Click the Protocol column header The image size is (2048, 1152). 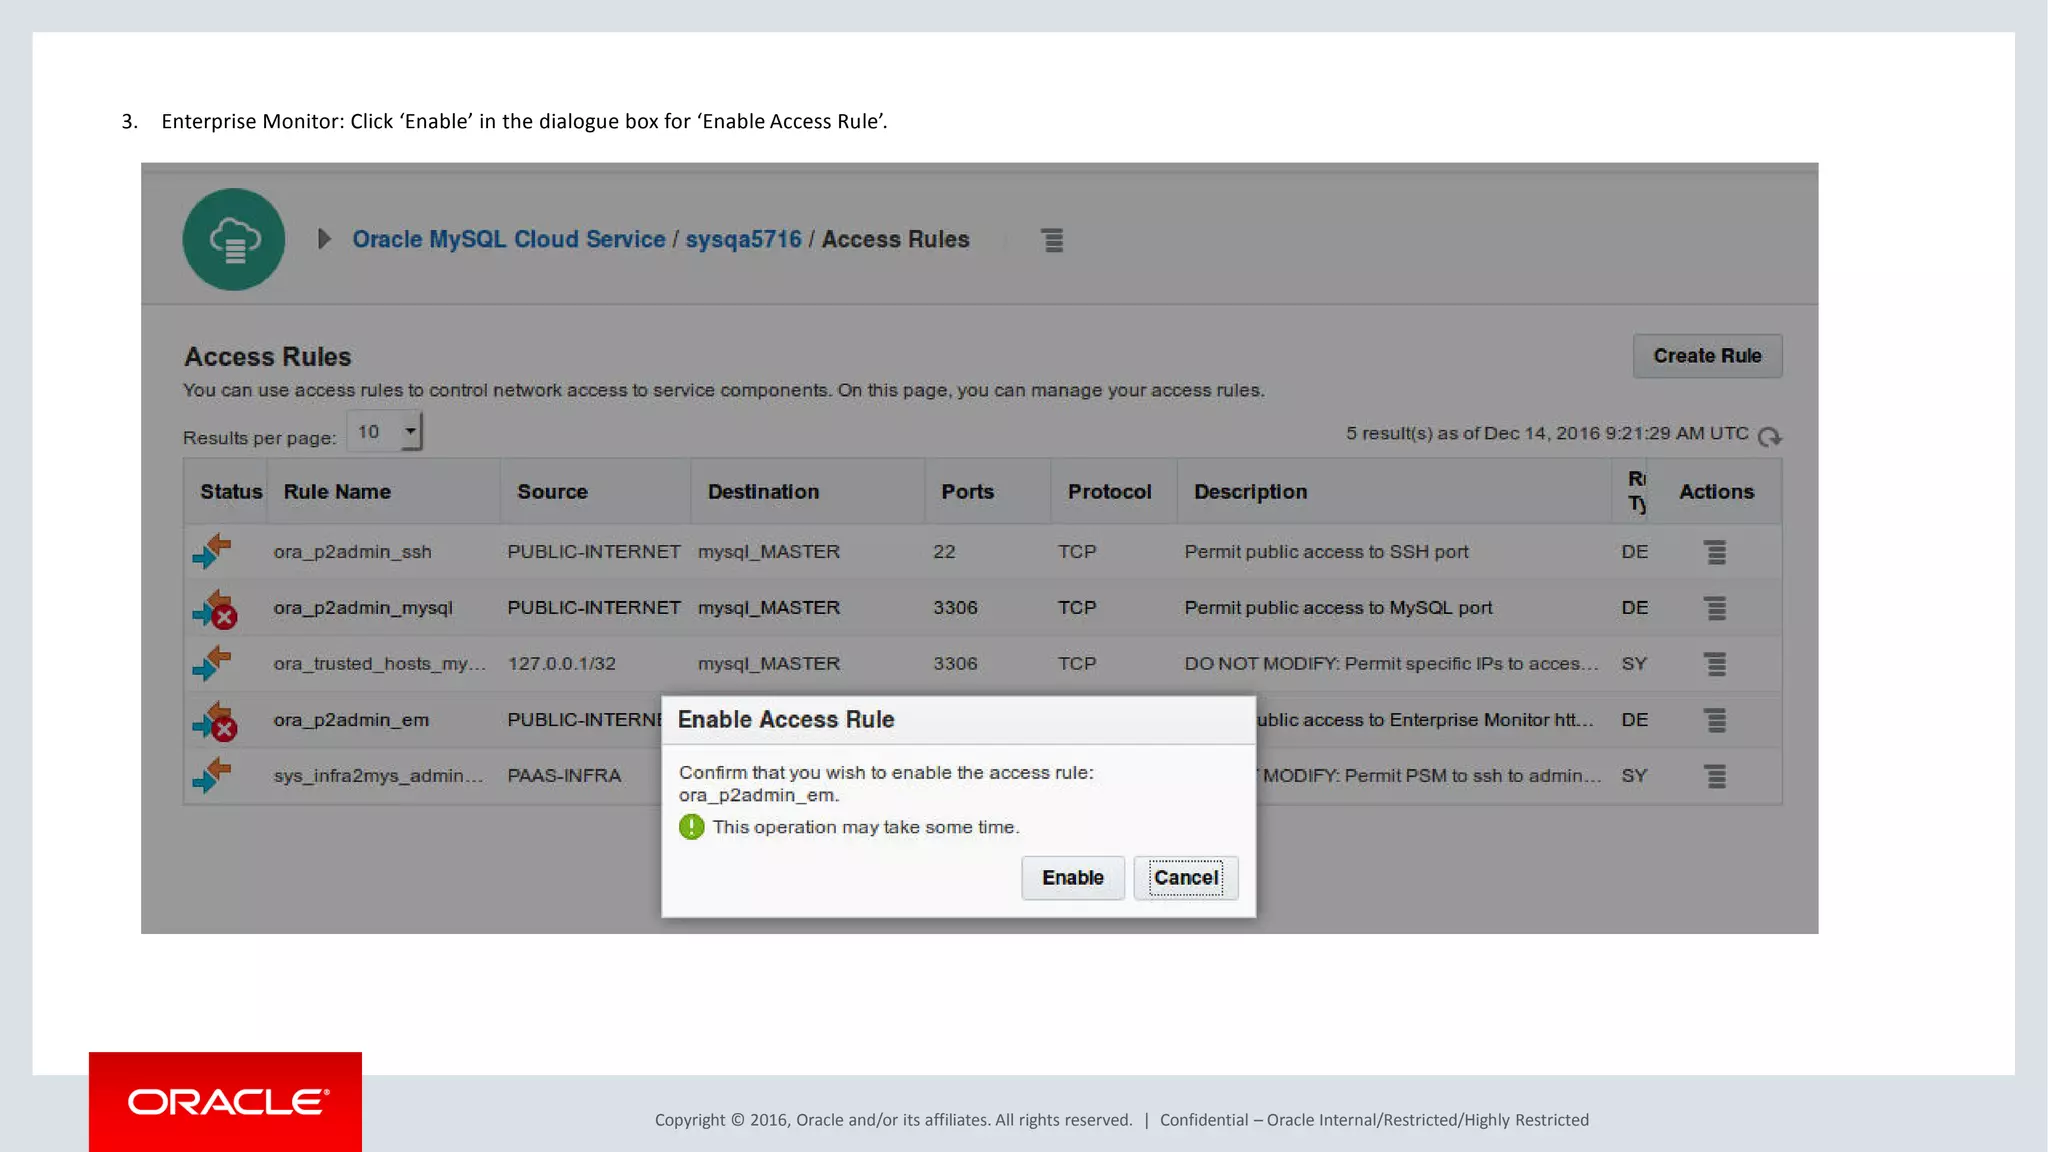[x=1109, y=492]
